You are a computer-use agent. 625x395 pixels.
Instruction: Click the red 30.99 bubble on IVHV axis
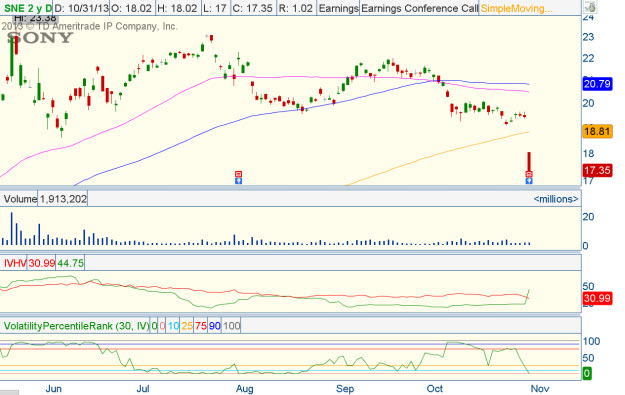click(597, 298)
